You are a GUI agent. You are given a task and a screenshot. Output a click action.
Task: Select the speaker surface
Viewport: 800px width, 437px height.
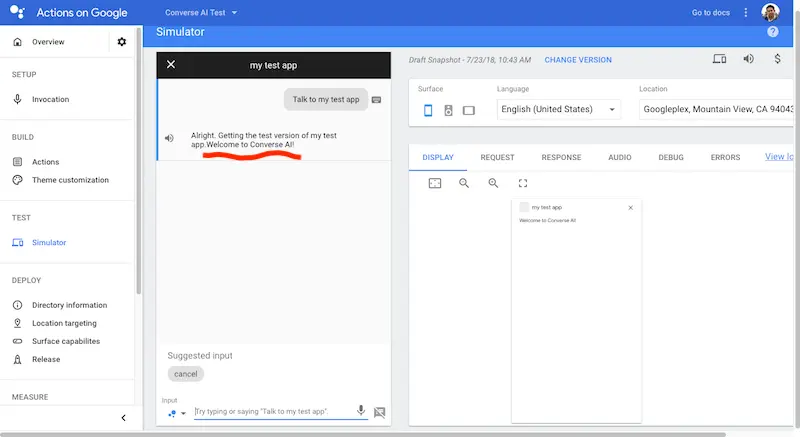[448, 110]
